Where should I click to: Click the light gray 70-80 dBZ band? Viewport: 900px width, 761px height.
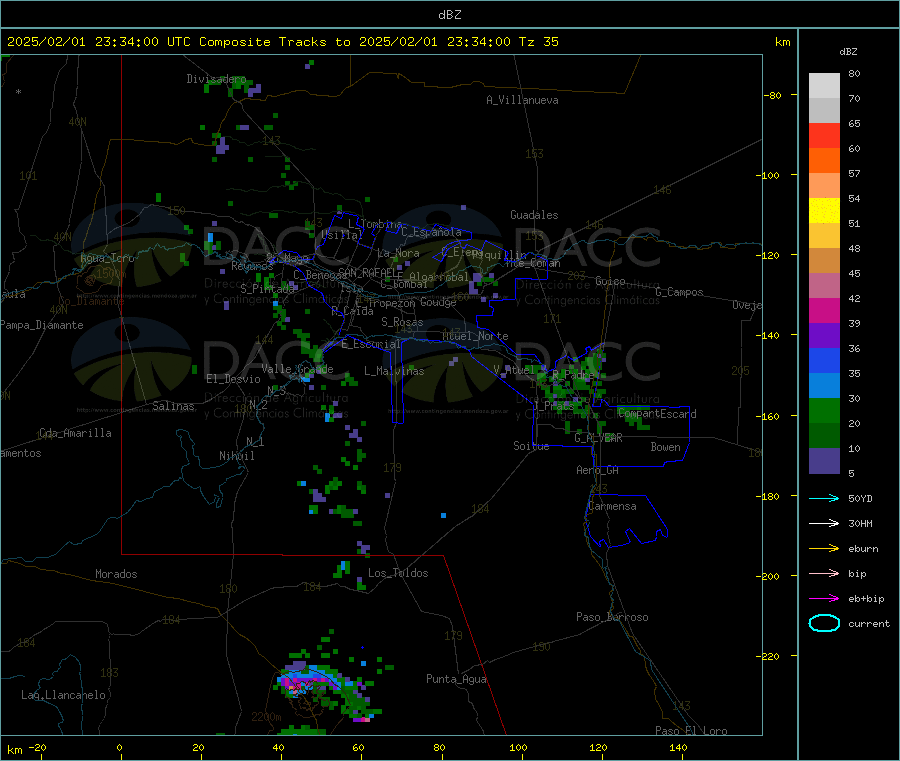tap(824, 86)
